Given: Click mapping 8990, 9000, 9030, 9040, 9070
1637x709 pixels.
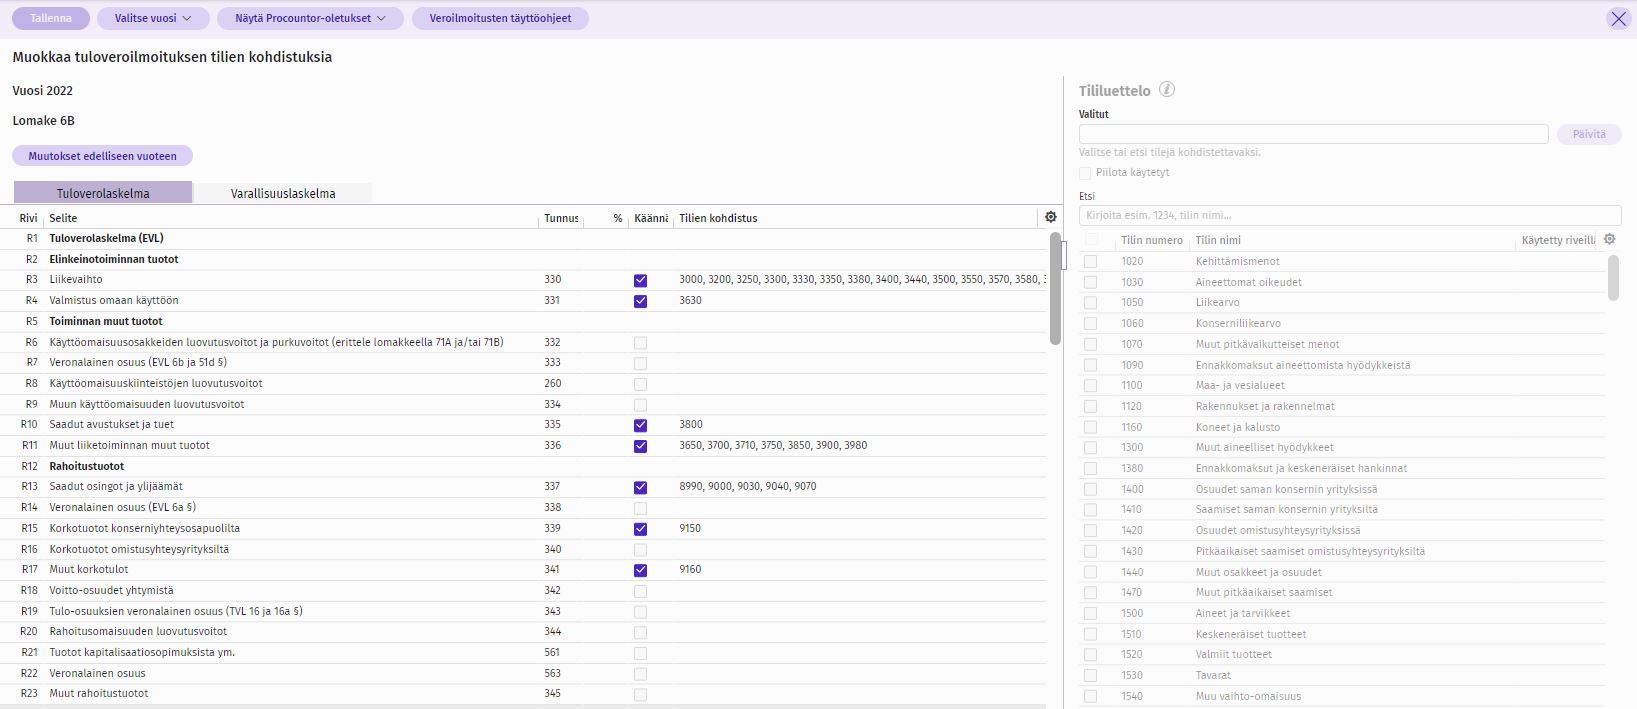Looking at the screenshot, I should [747, 487].
